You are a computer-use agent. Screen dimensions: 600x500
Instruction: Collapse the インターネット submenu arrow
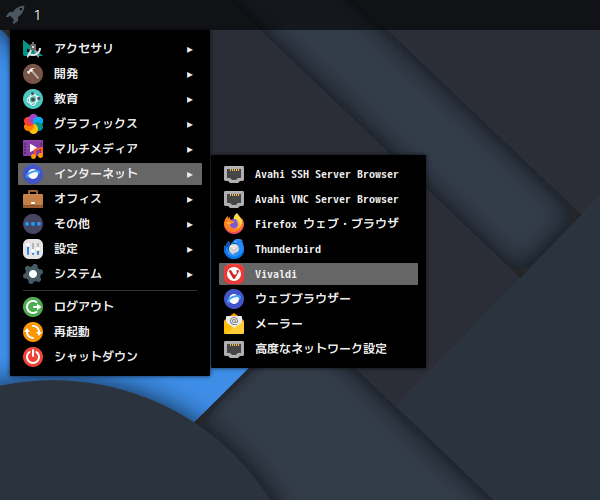point(189,175)
